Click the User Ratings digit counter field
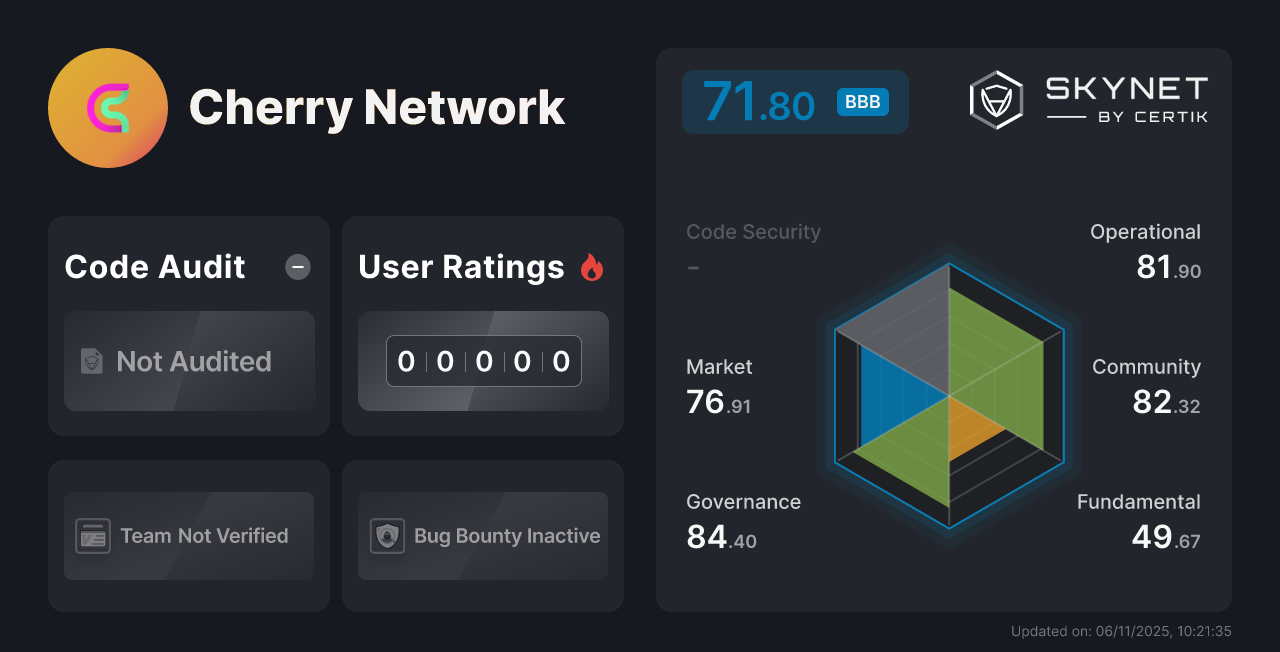The width and height of the screenshot is (1280, 652). pos(483,361)
